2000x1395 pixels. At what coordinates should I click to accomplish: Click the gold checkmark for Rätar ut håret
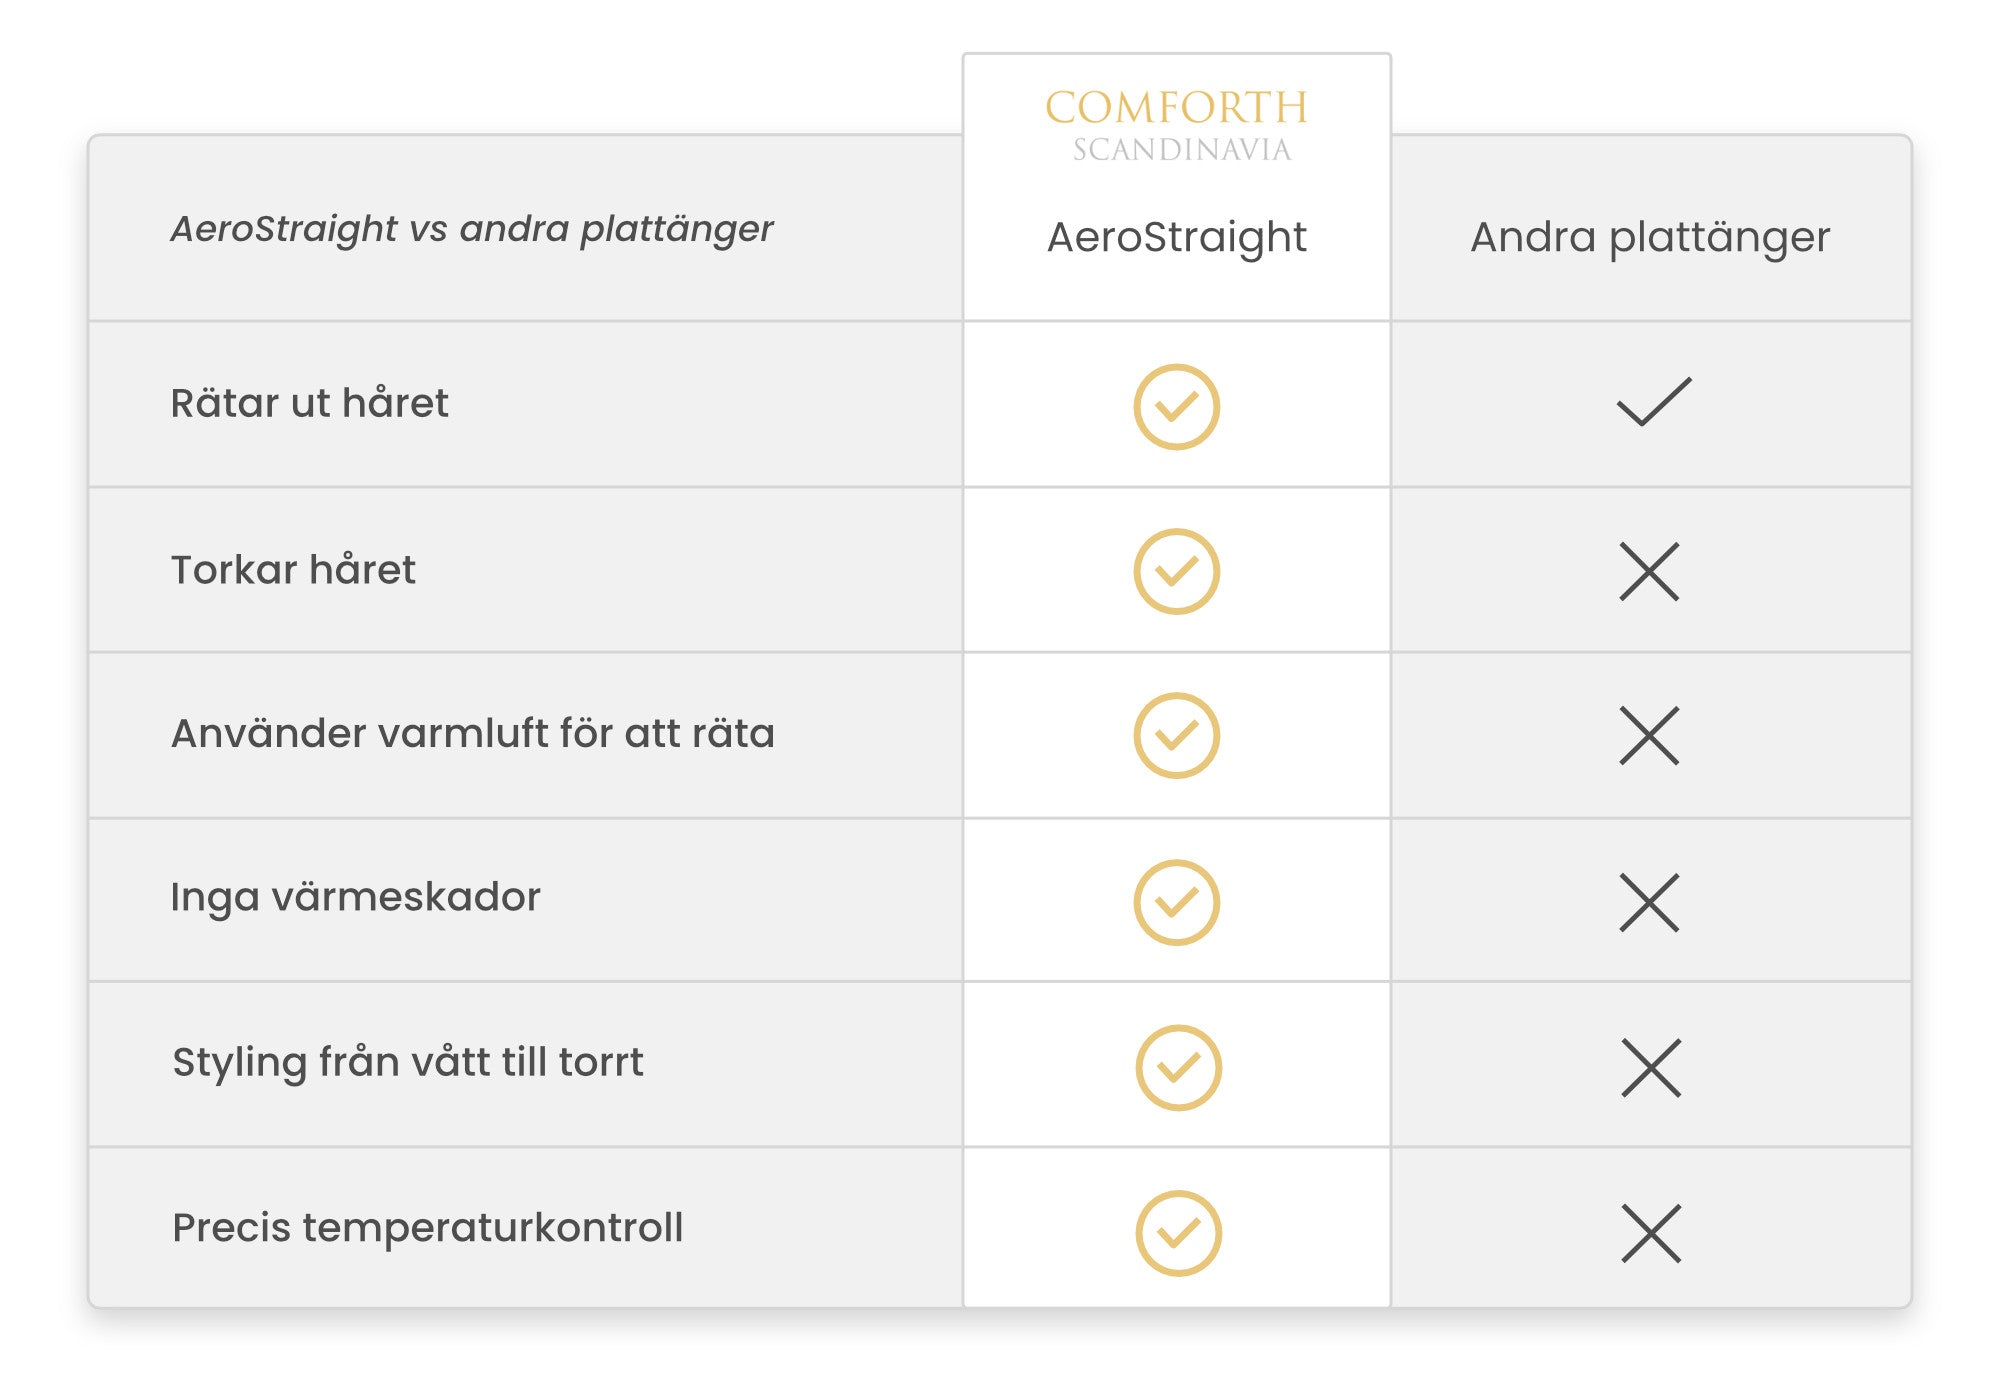point(1176,407)
